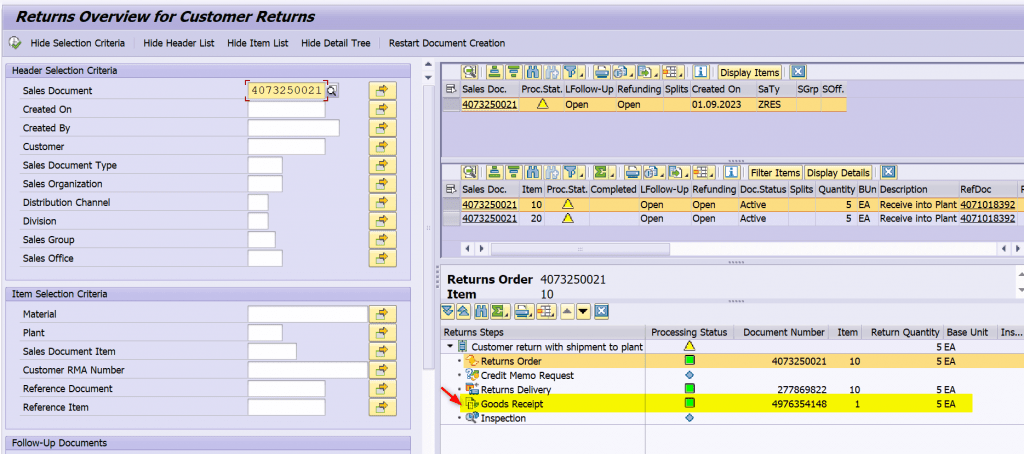
Task: Click the Display Details button
Action: point(838,172)
